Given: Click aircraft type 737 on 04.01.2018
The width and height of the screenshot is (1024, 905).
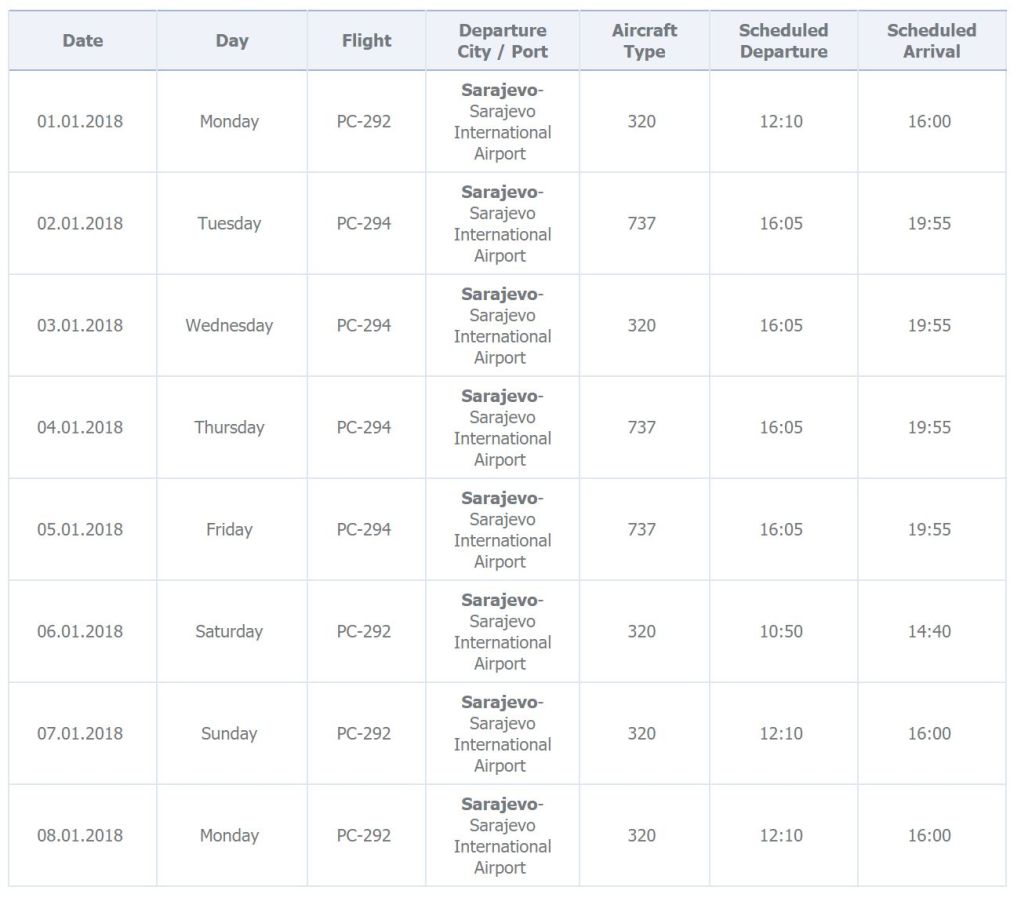Looking at the screenshot, I should coord(642,428).
